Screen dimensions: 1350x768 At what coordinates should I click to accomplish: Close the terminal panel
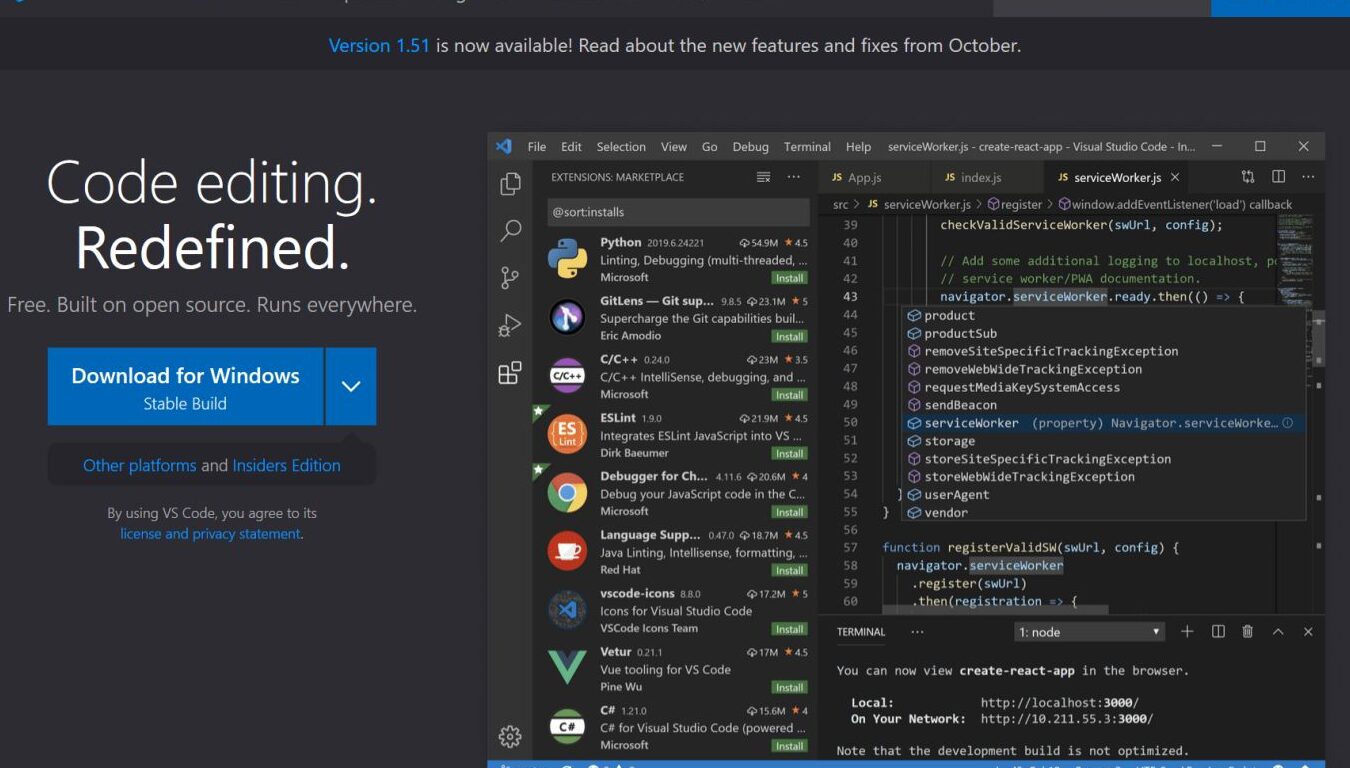click(1308, 632)
